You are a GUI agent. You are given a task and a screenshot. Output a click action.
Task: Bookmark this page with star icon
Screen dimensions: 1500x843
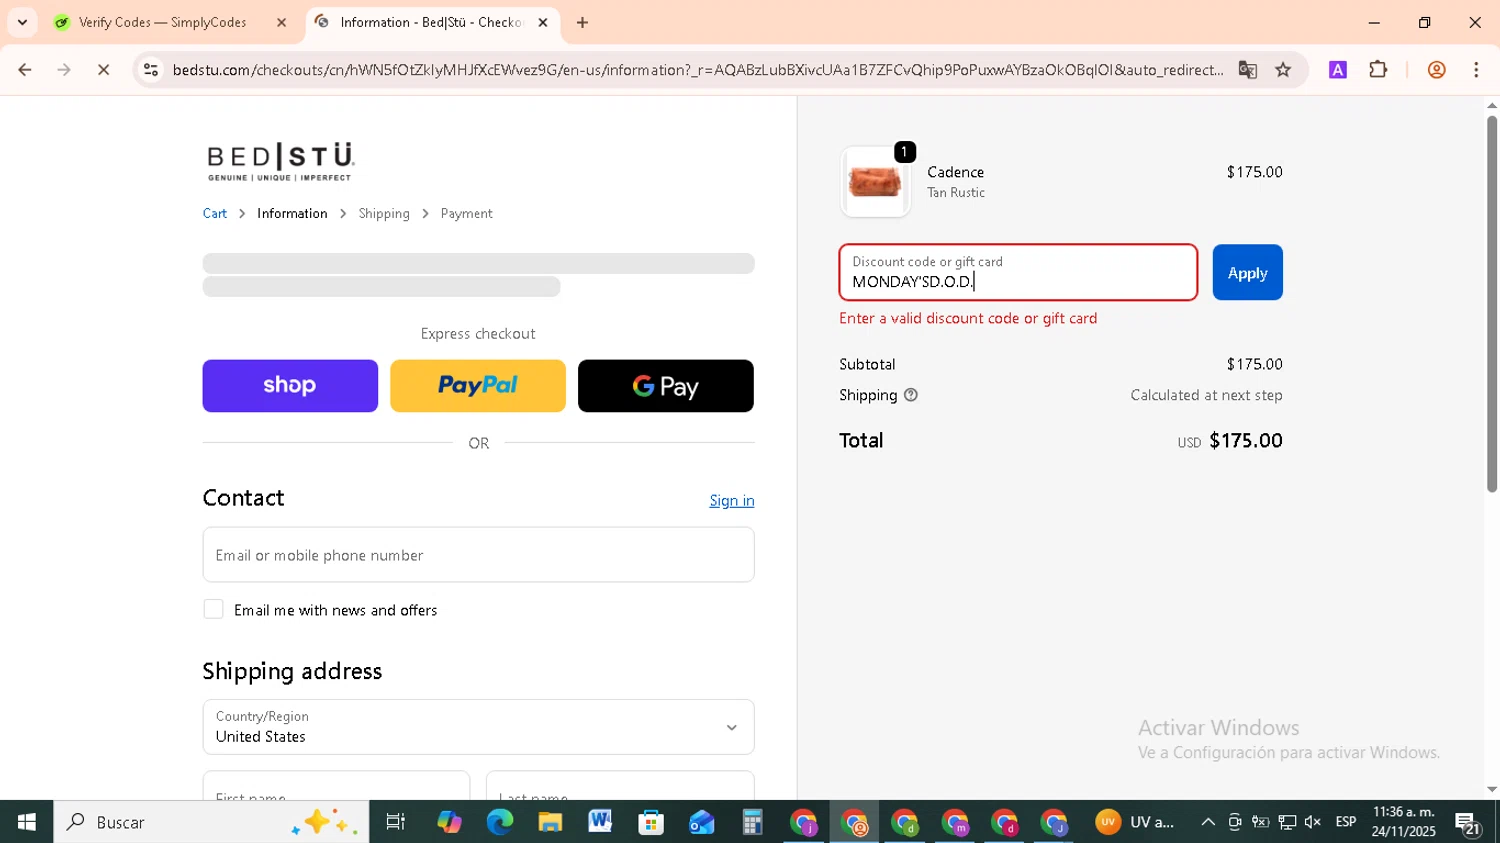click(1283, 70)
